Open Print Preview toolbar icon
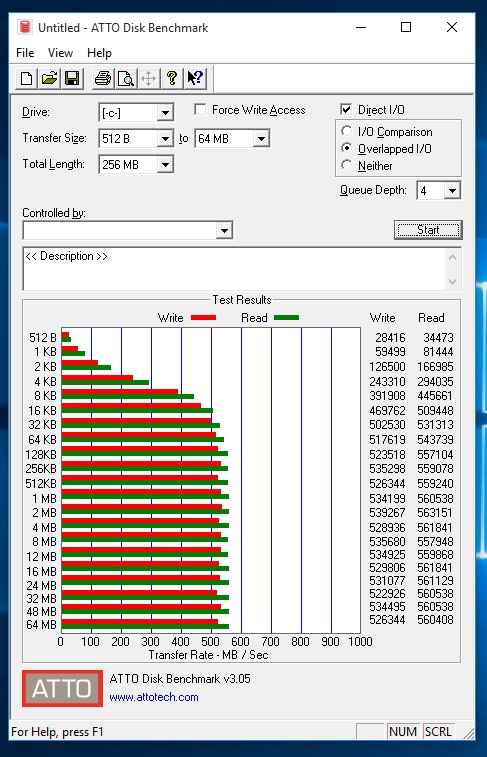Image resolution: width=487 pixels, height=757 pixels. coord(125,78)
